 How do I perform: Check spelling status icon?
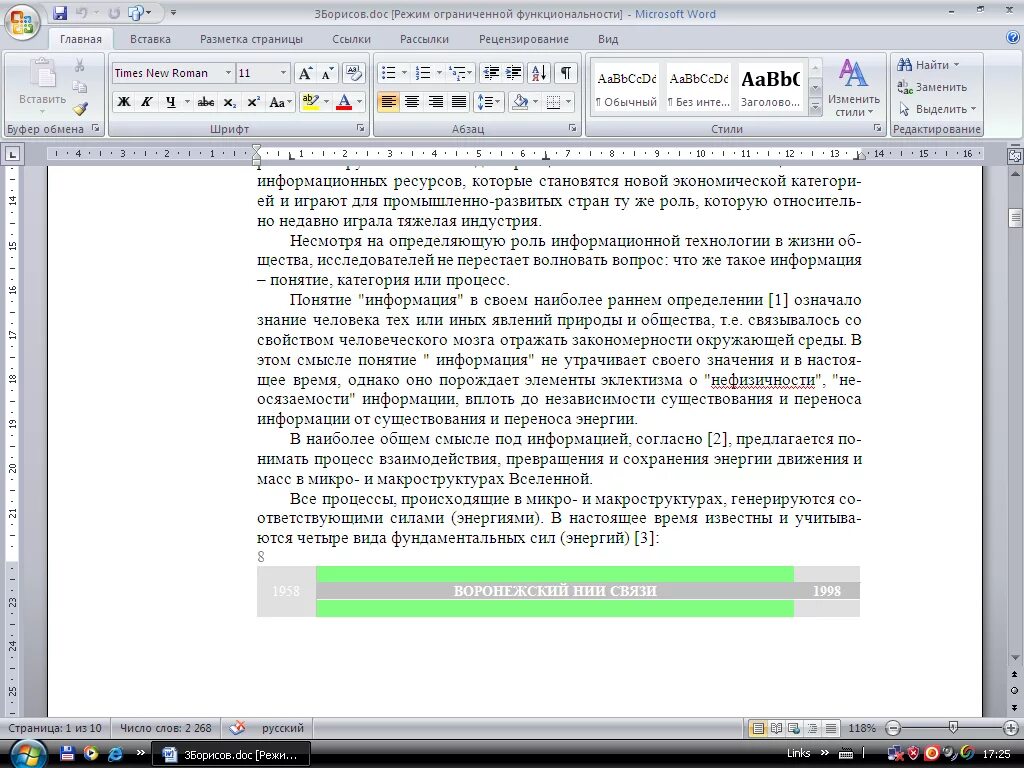[x=237, y=728]
